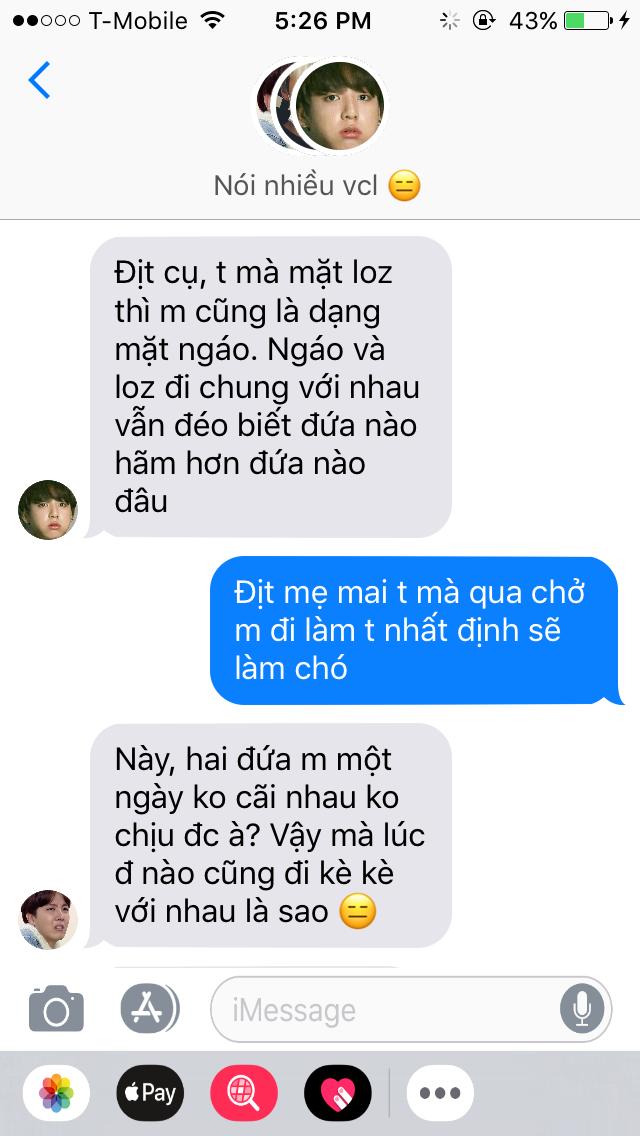Show more apps with ellipsis button
This screenshot has width=640, height=1136.
pyautogui.click(x=440, y=1093)
